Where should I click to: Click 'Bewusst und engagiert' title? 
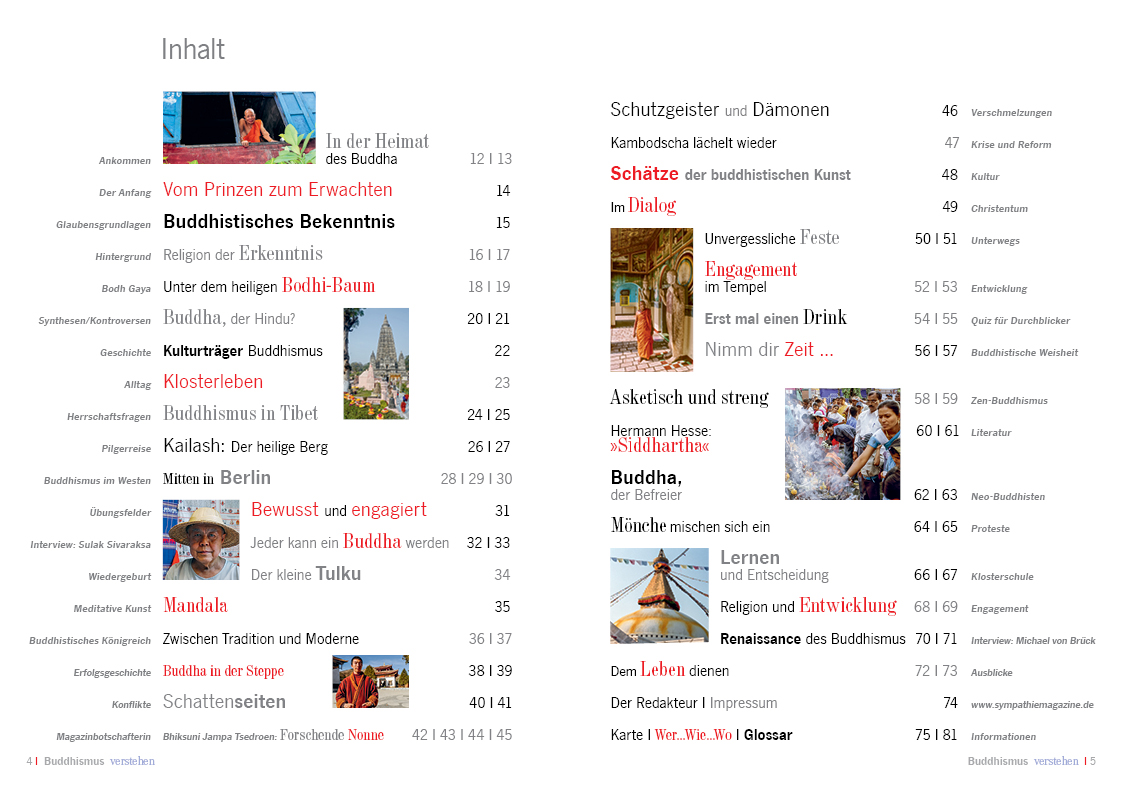339,510
